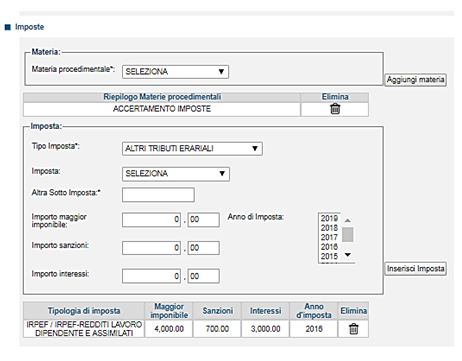Delete the IRPEF tax row via trash icon
Screen dimensions: 462x361
pos(354,329)
